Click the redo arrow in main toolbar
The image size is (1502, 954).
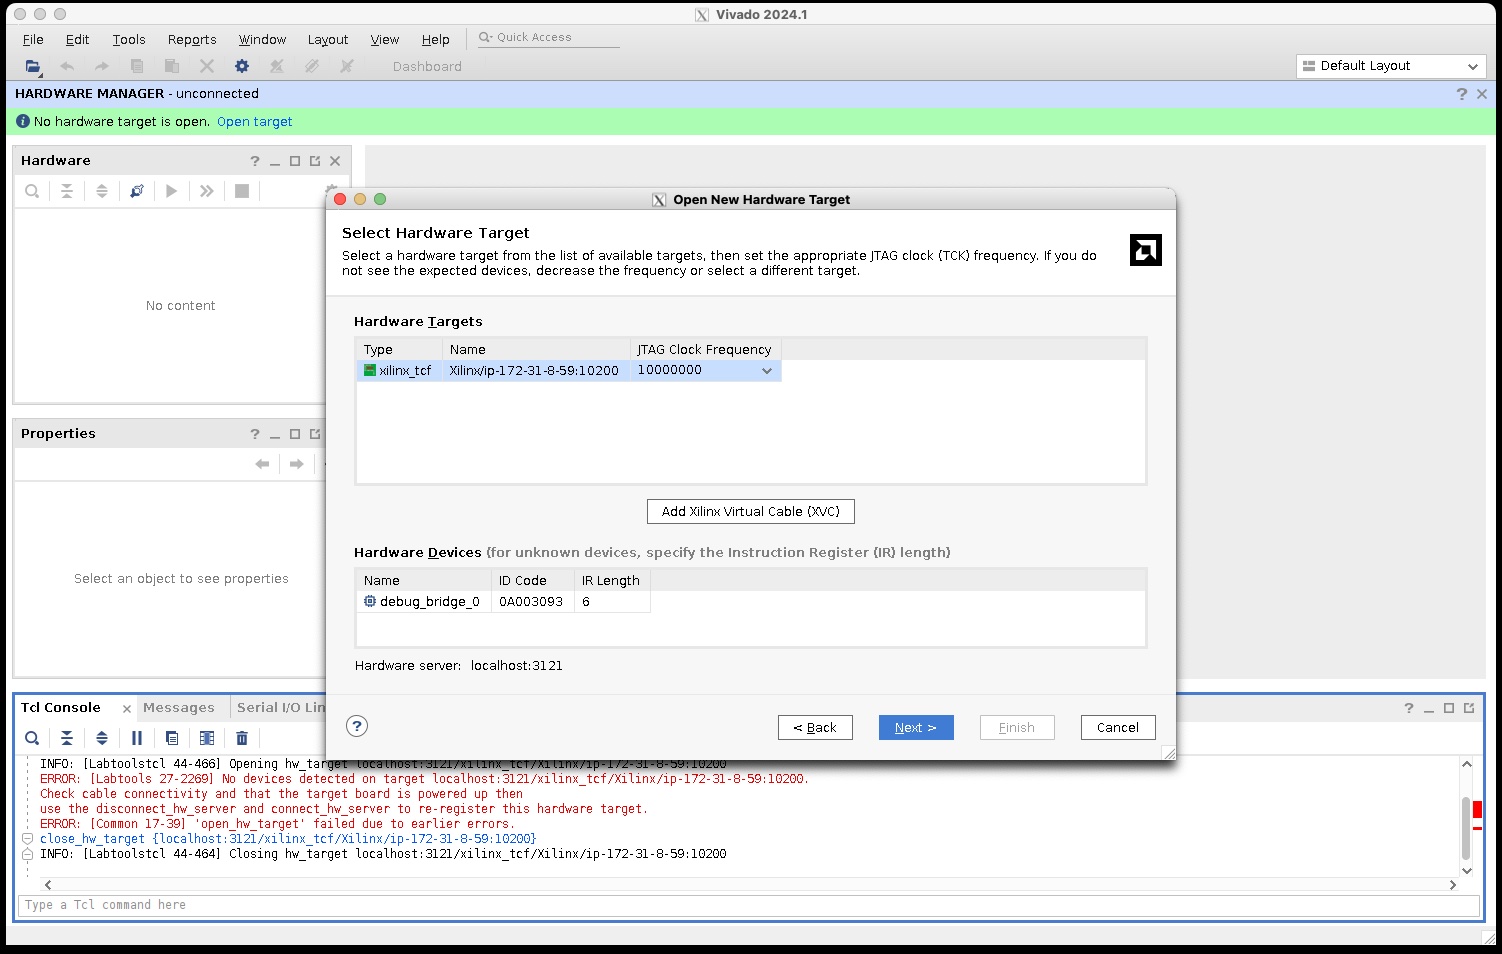[101, 66]
